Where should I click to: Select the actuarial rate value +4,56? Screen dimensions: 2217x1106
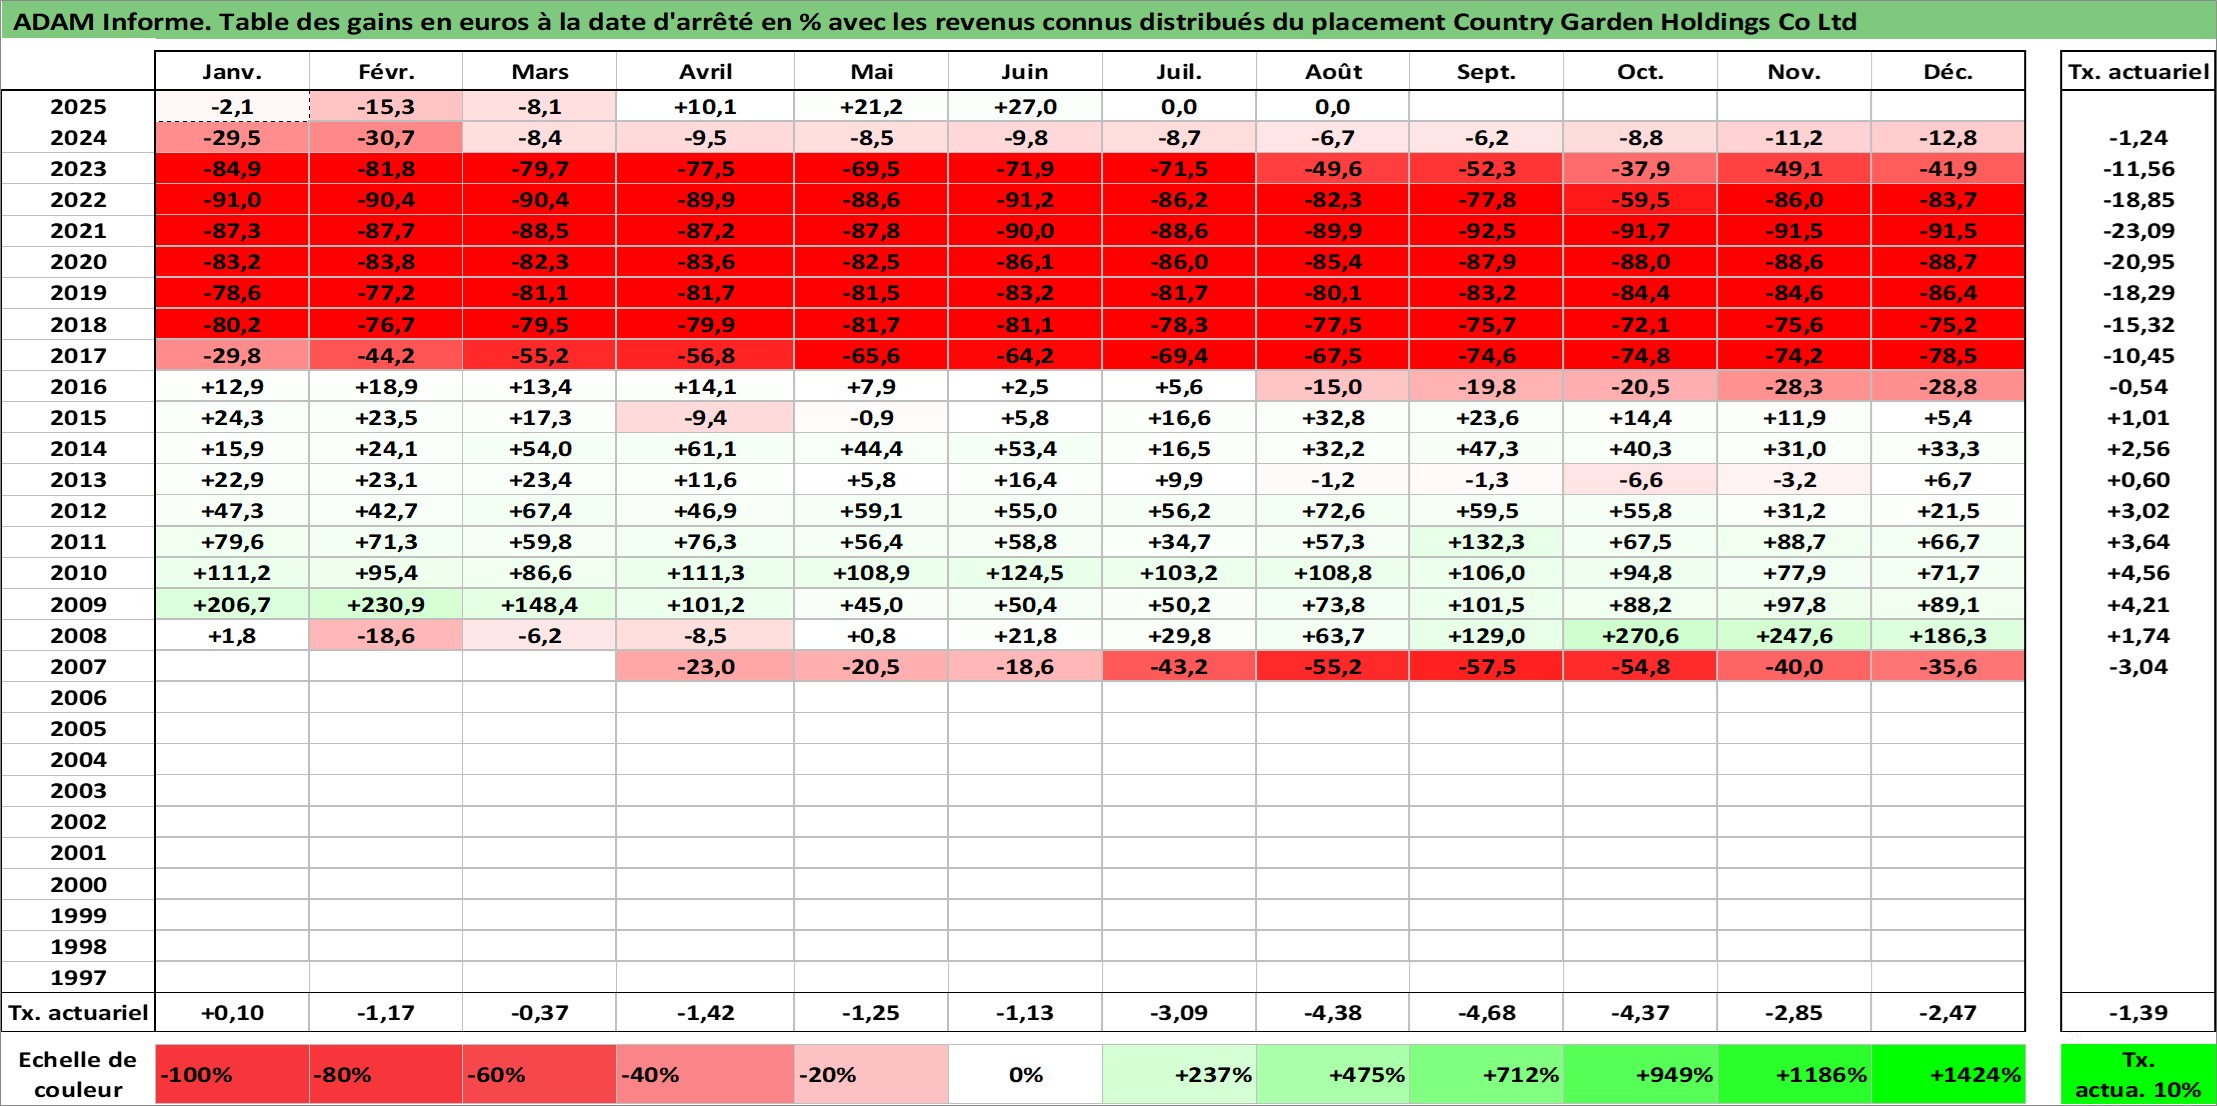coord(2138,573)
